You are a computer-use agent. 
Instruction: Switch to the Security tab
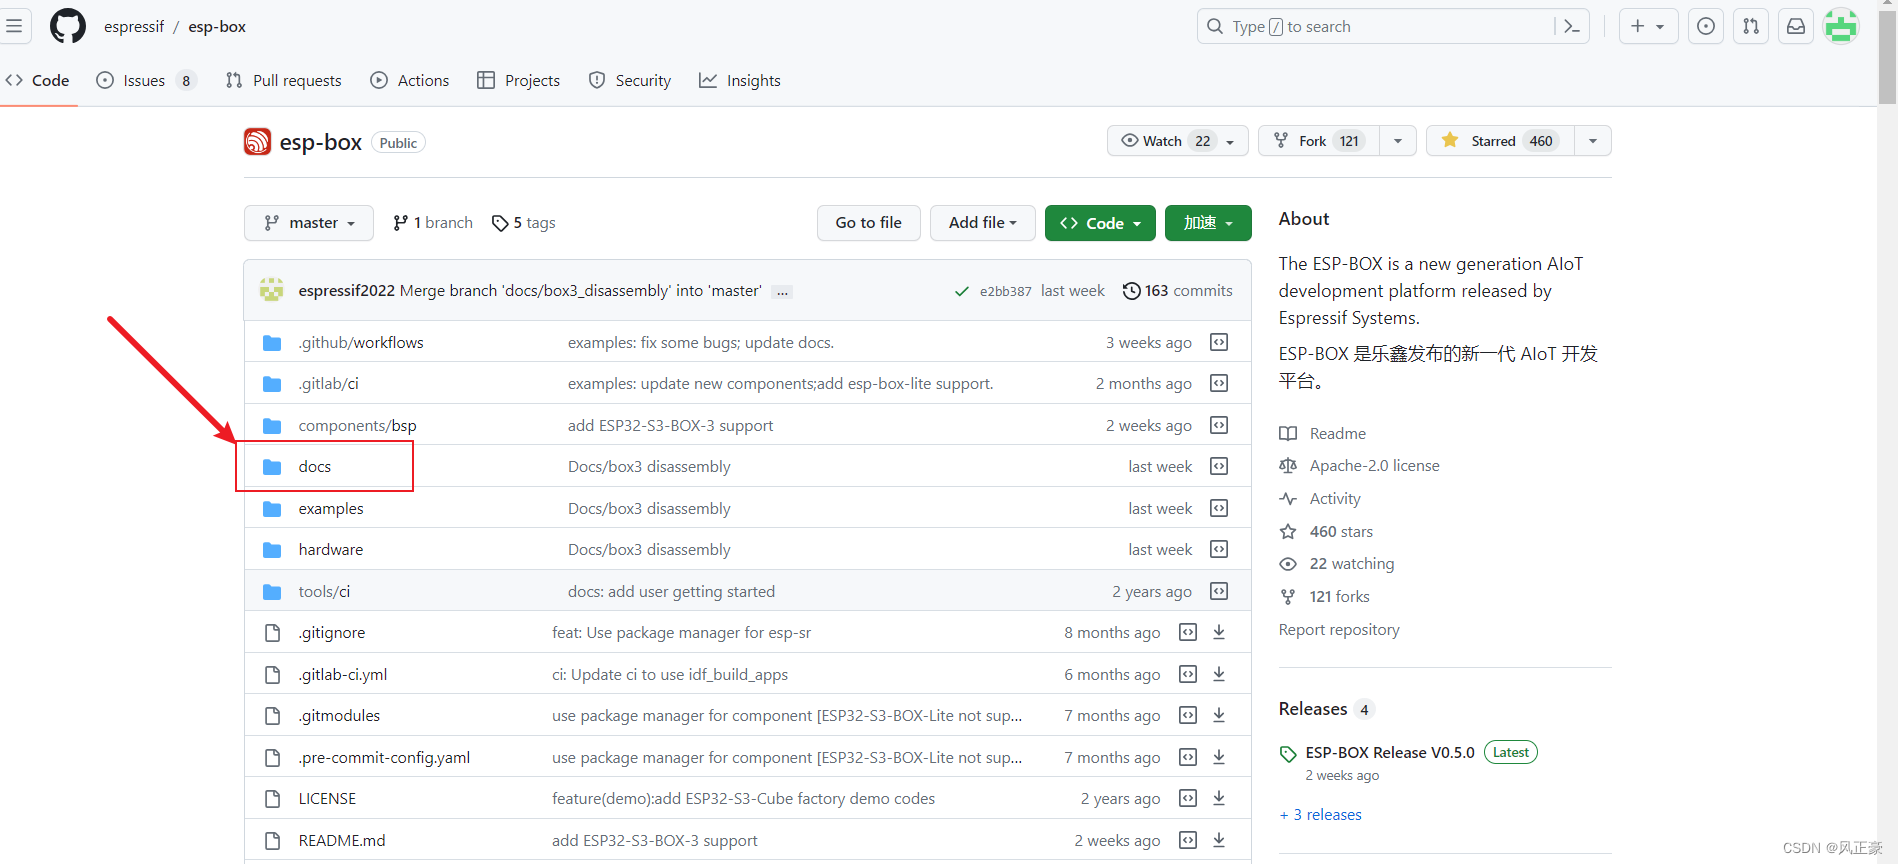tap(630, 80)
